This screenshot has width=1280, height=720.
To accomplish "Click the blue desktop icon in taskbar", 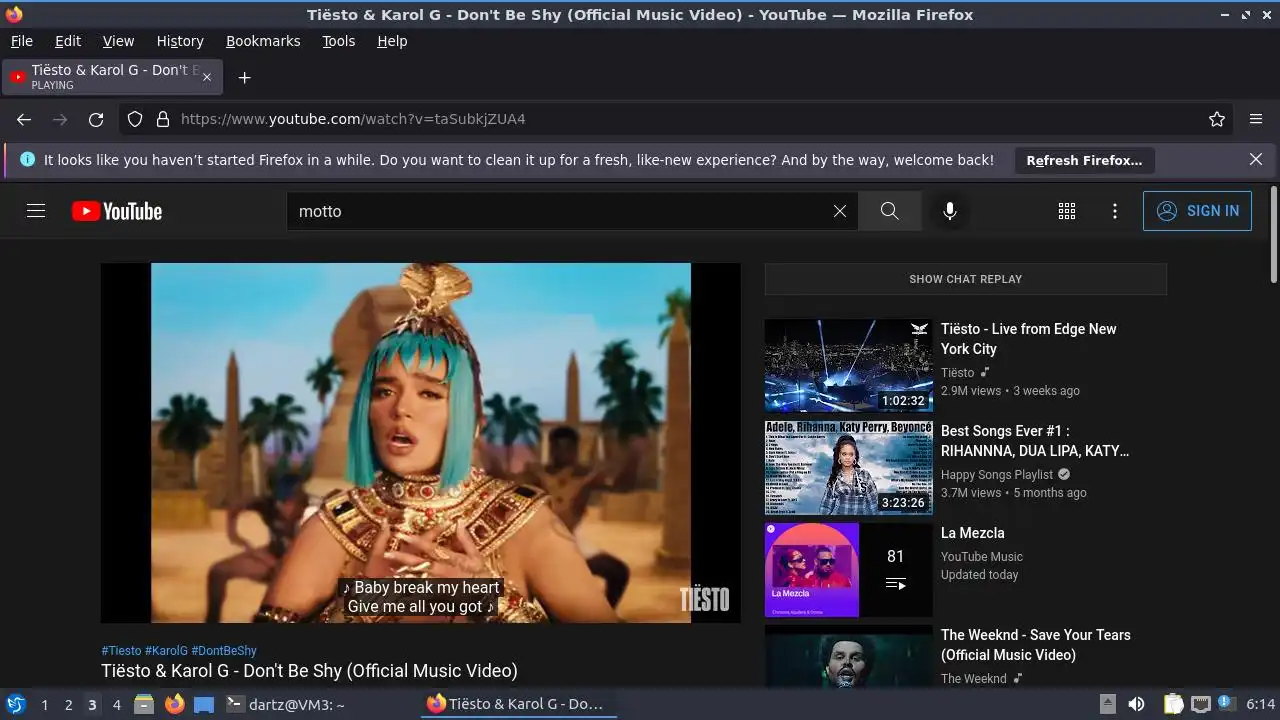I will click(x=204, y=704).
